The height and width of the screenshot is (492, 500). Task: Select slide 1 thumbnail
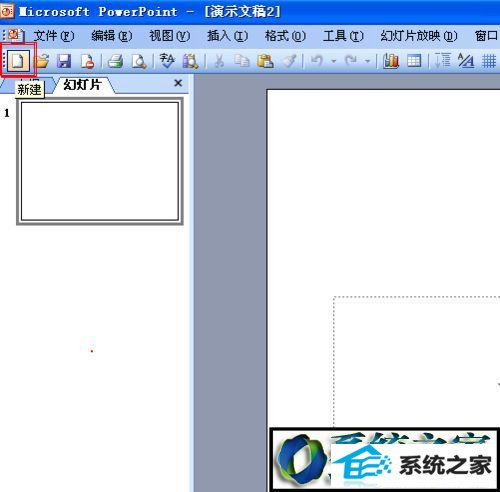[x=100, y=161]
